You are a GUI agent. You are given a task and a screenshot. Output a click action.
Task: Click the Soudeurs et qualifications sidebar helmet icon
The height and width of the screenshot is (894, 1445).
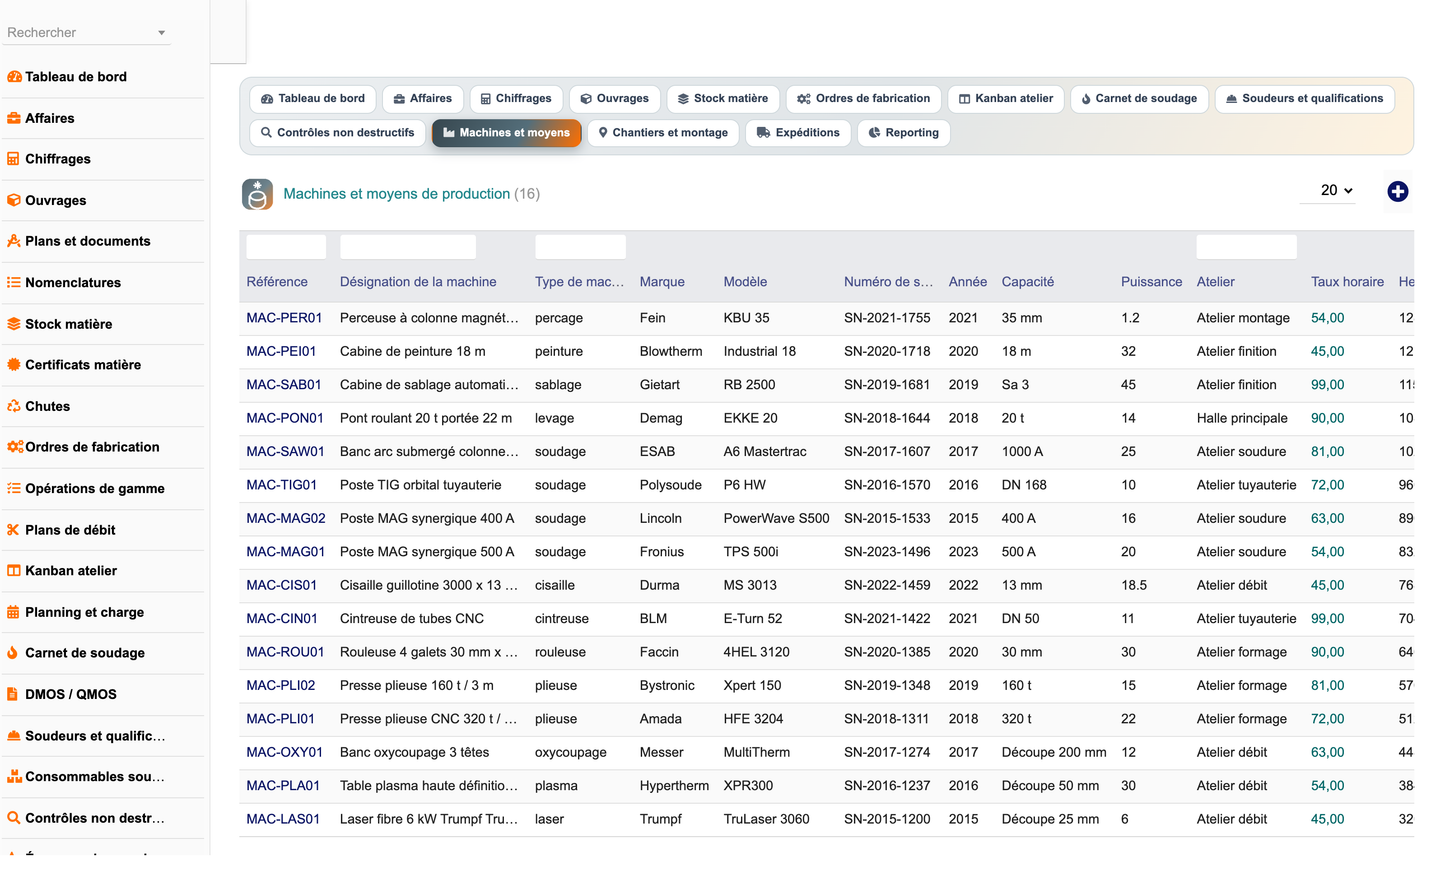(x=14, y=736)
